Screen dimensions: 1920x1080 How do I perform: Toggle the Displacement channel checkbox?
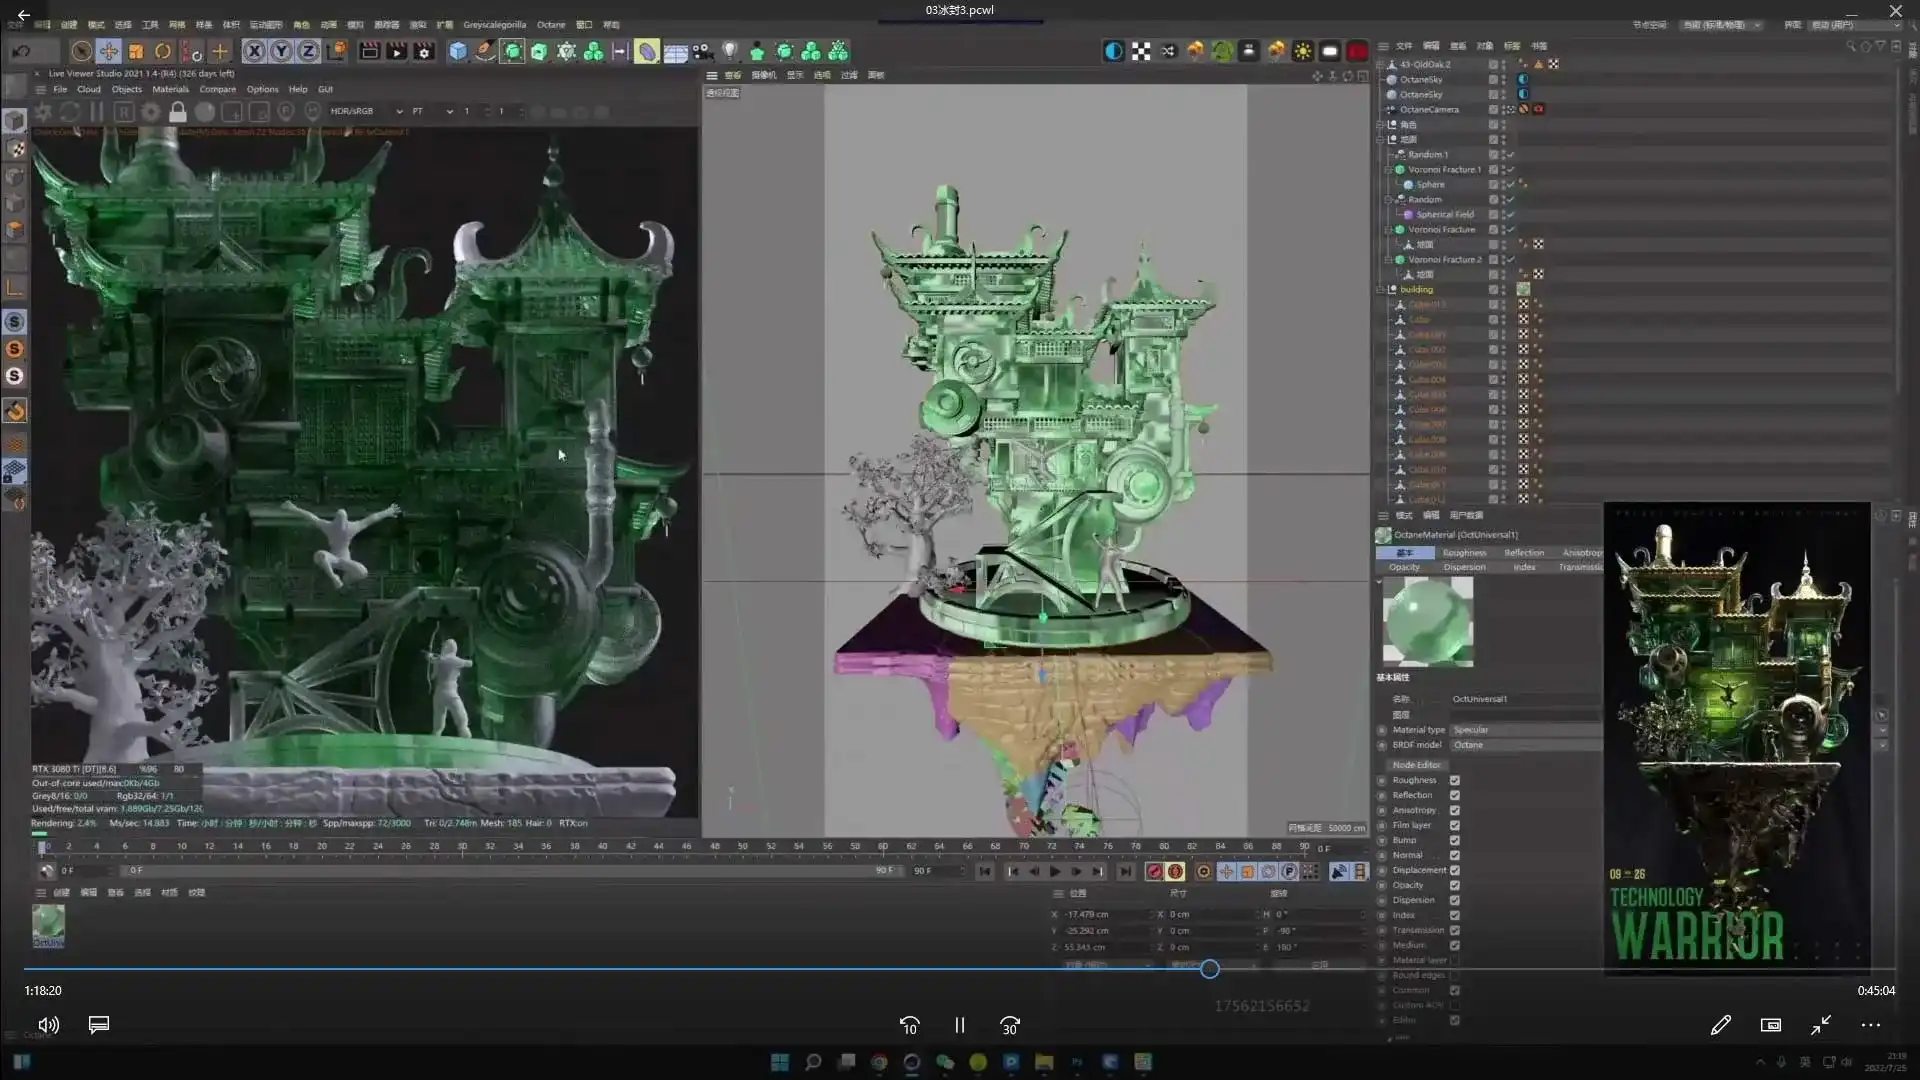click(x=1455, y=870)
